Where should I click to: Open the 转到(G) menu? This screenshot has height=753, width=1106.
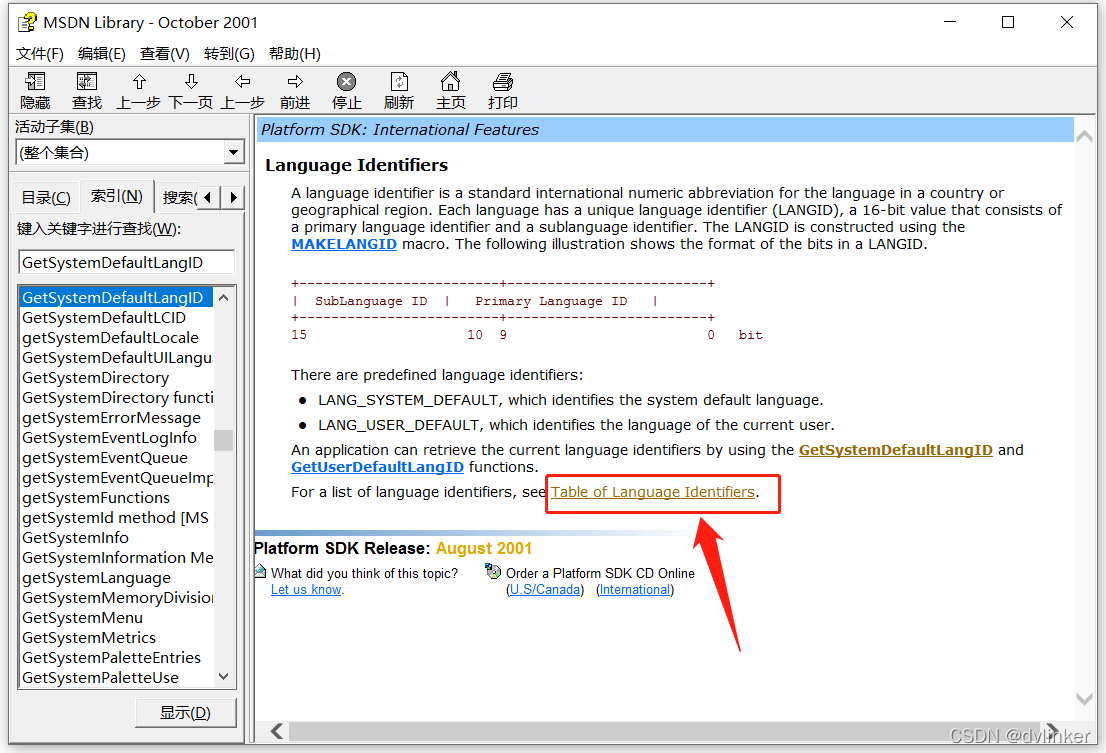[229, 54]
